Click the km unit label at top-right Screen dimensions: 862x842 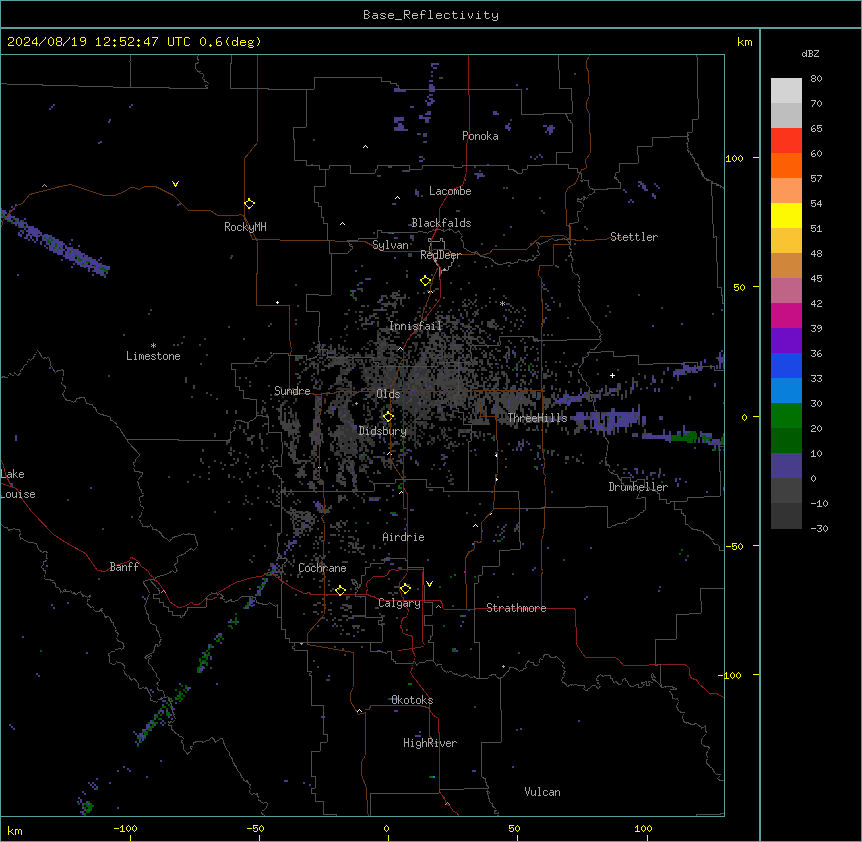745,42
